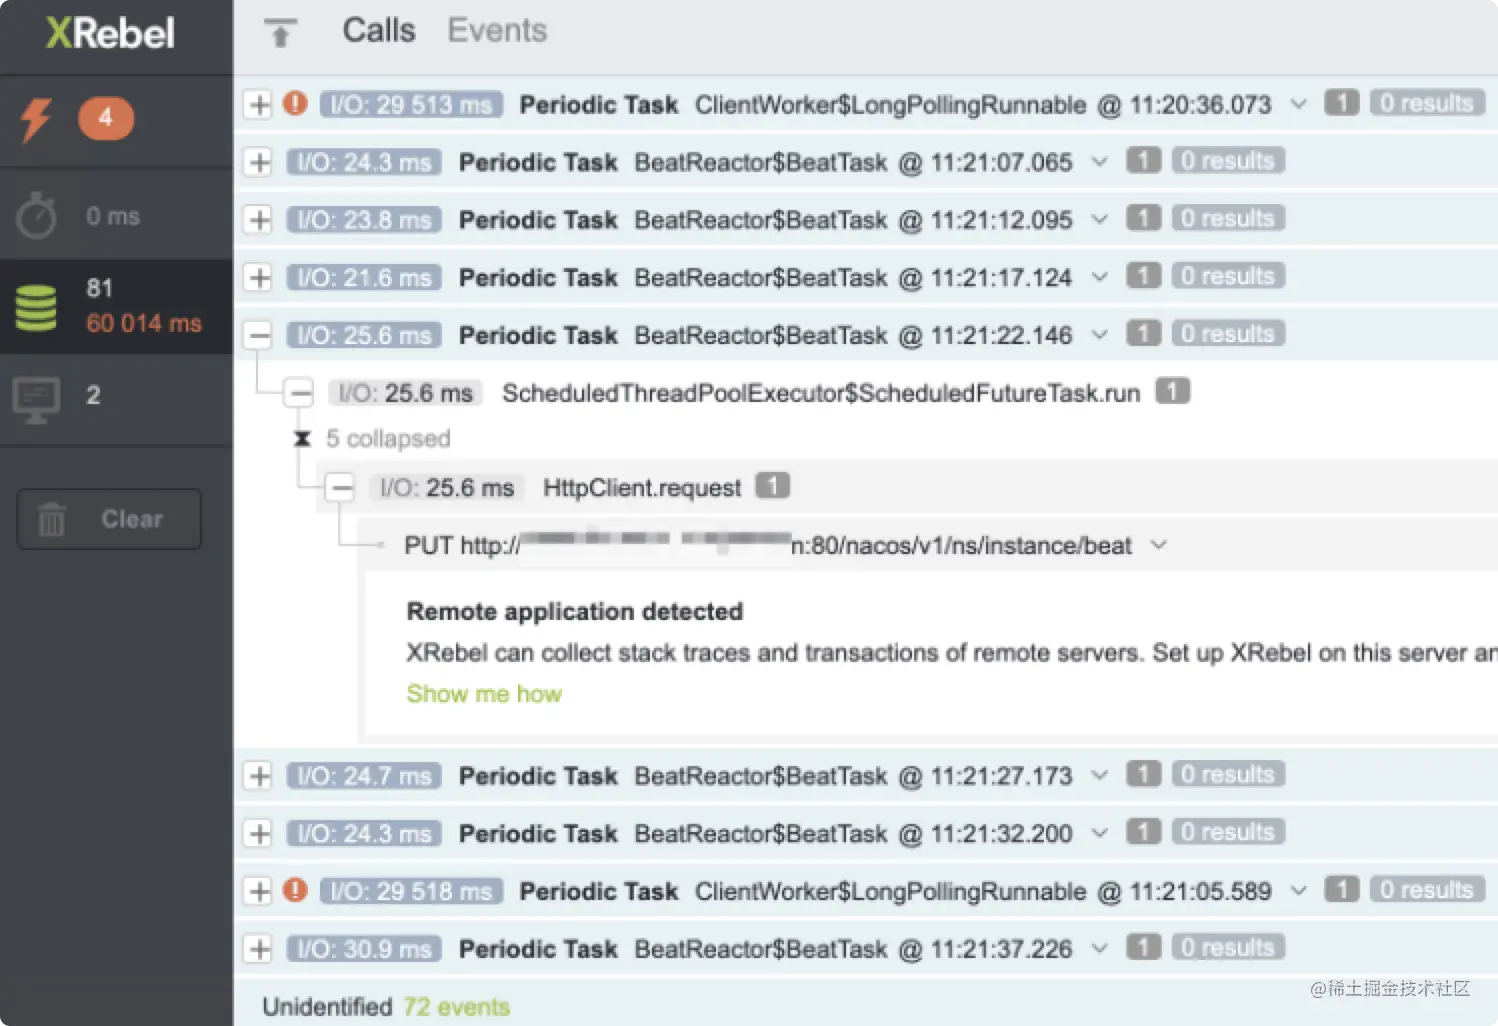1498x1026 pixels.
Task: Click the trash icon in Clear button
Action: click(51, 519)
